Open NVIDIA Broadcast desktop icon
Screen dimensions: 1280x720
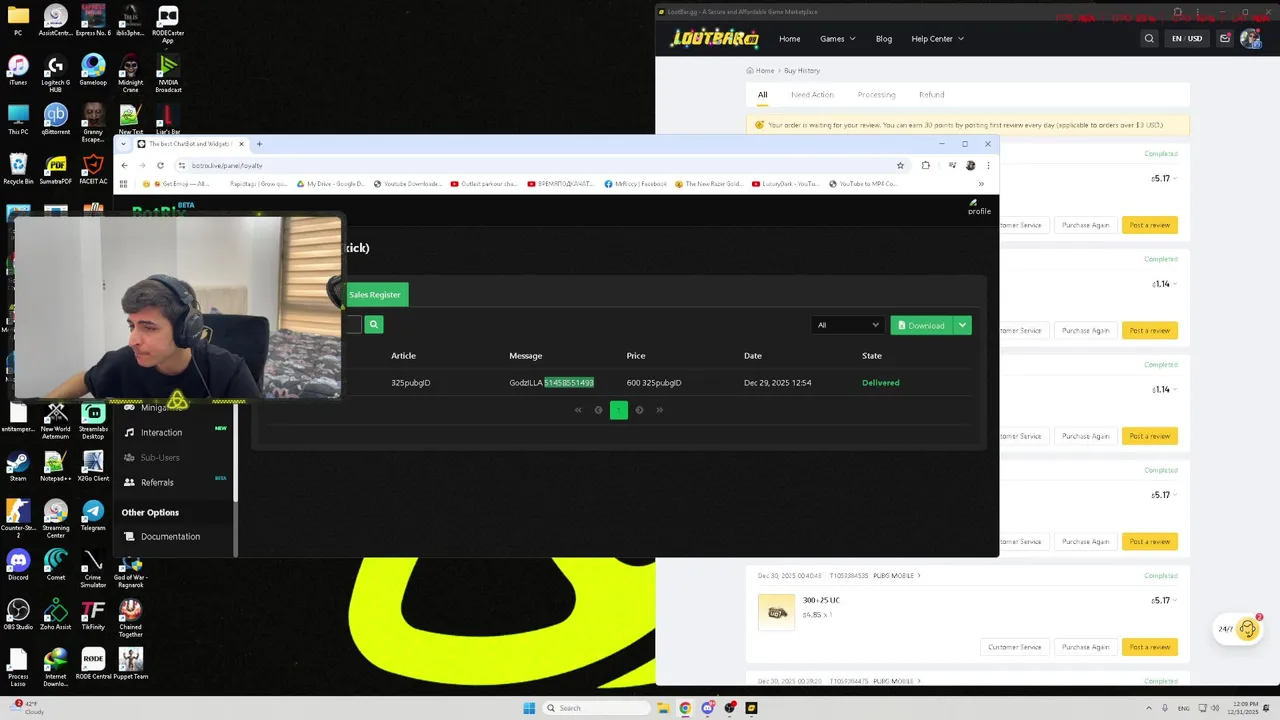pyautogui.click(x=168, y=72)
